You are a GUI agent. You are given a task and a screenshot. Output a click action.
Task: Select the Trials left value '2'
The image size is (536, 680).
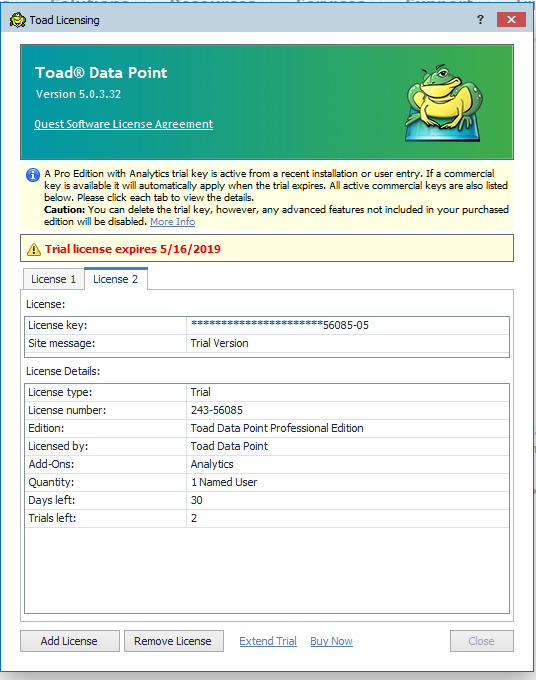click(194, 518)
